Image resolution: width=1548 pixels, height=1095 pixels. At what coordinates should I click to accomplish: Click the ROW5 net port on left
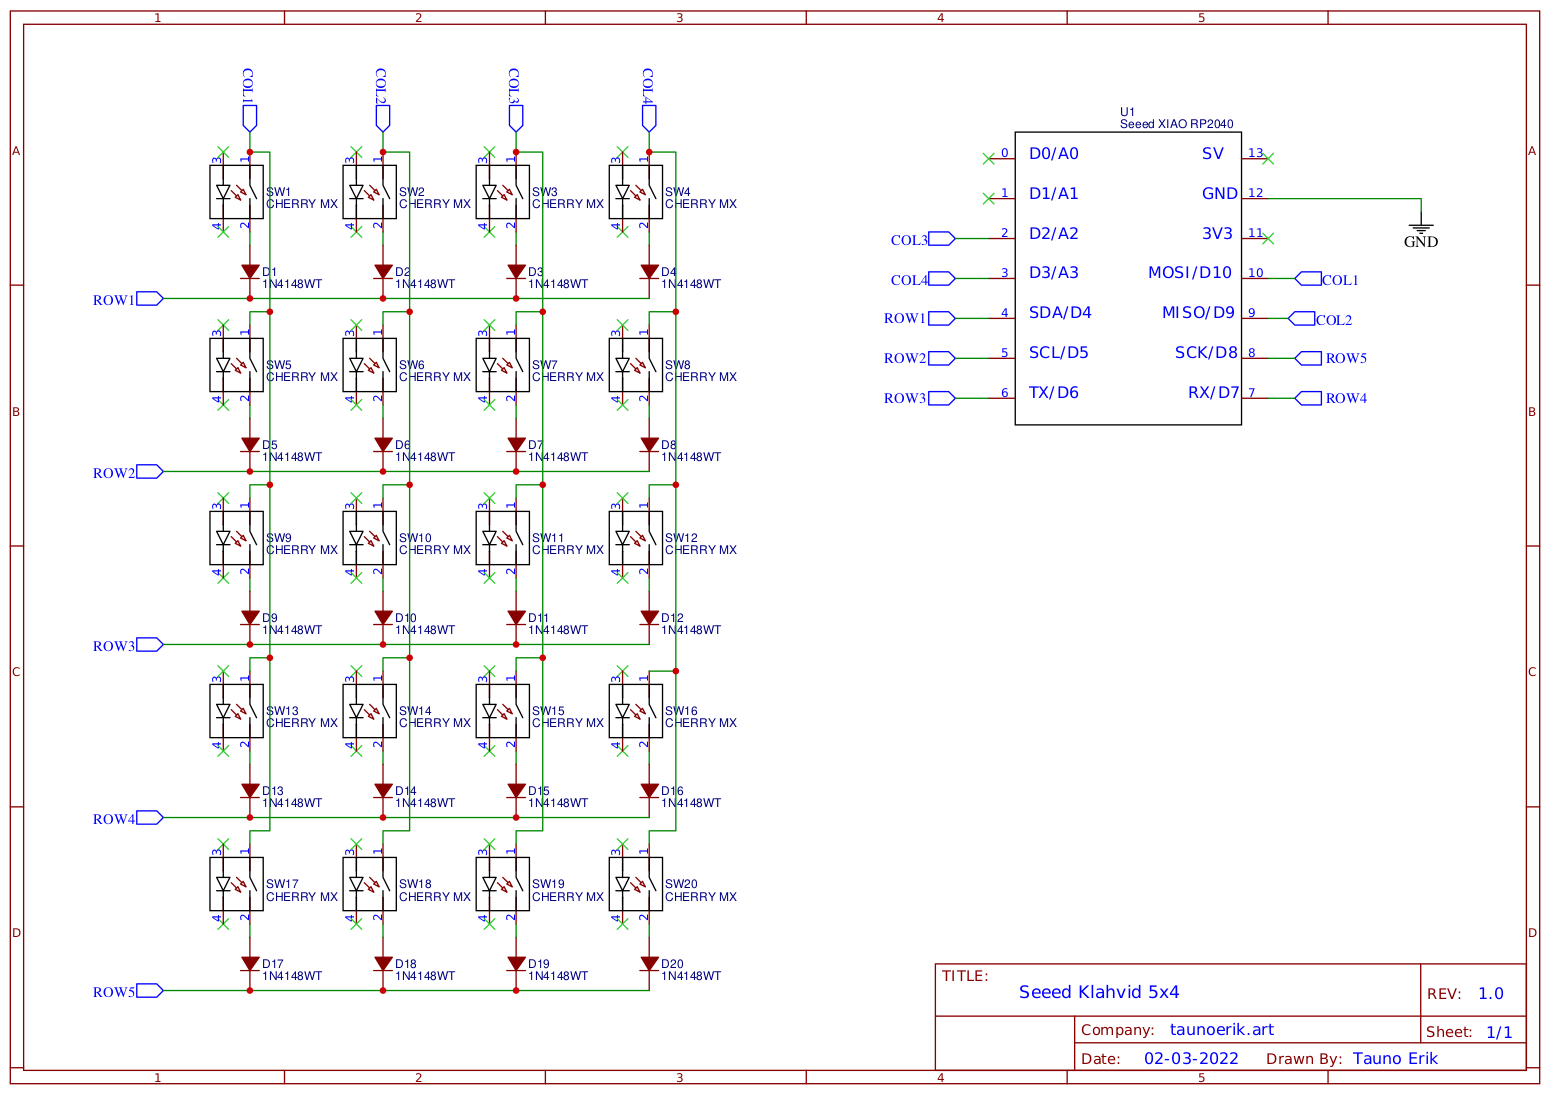point(149,991)
